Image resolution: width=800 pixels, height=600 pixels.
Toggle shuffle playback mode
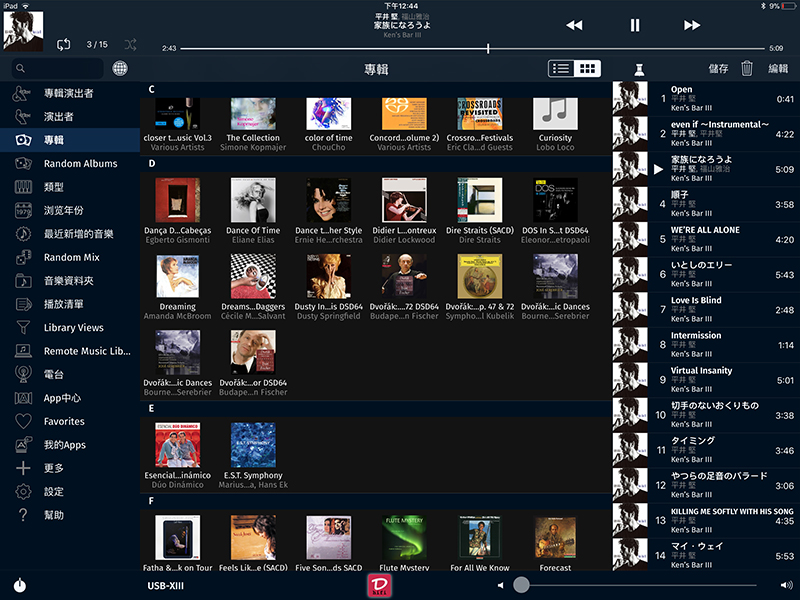point(131,44)
